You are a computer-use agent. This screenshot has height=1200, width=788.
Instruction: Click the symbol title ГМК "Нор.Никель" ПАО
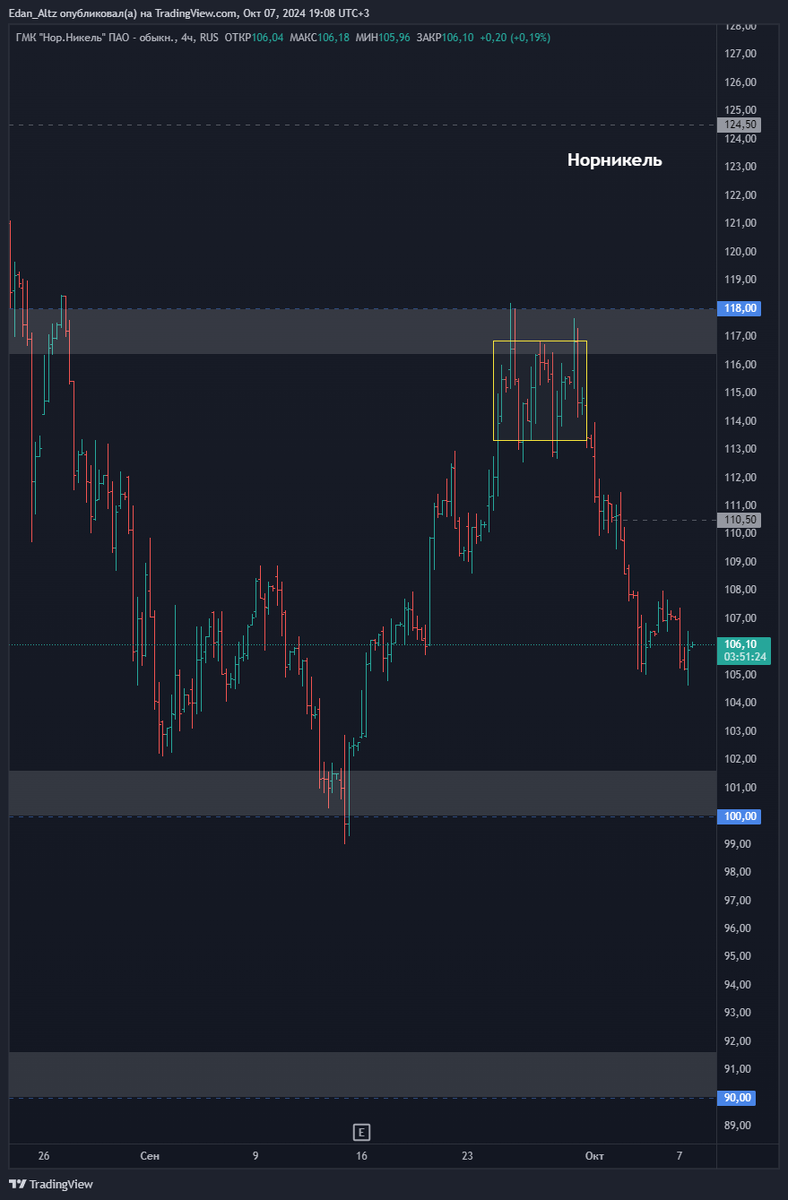[76, 37]
